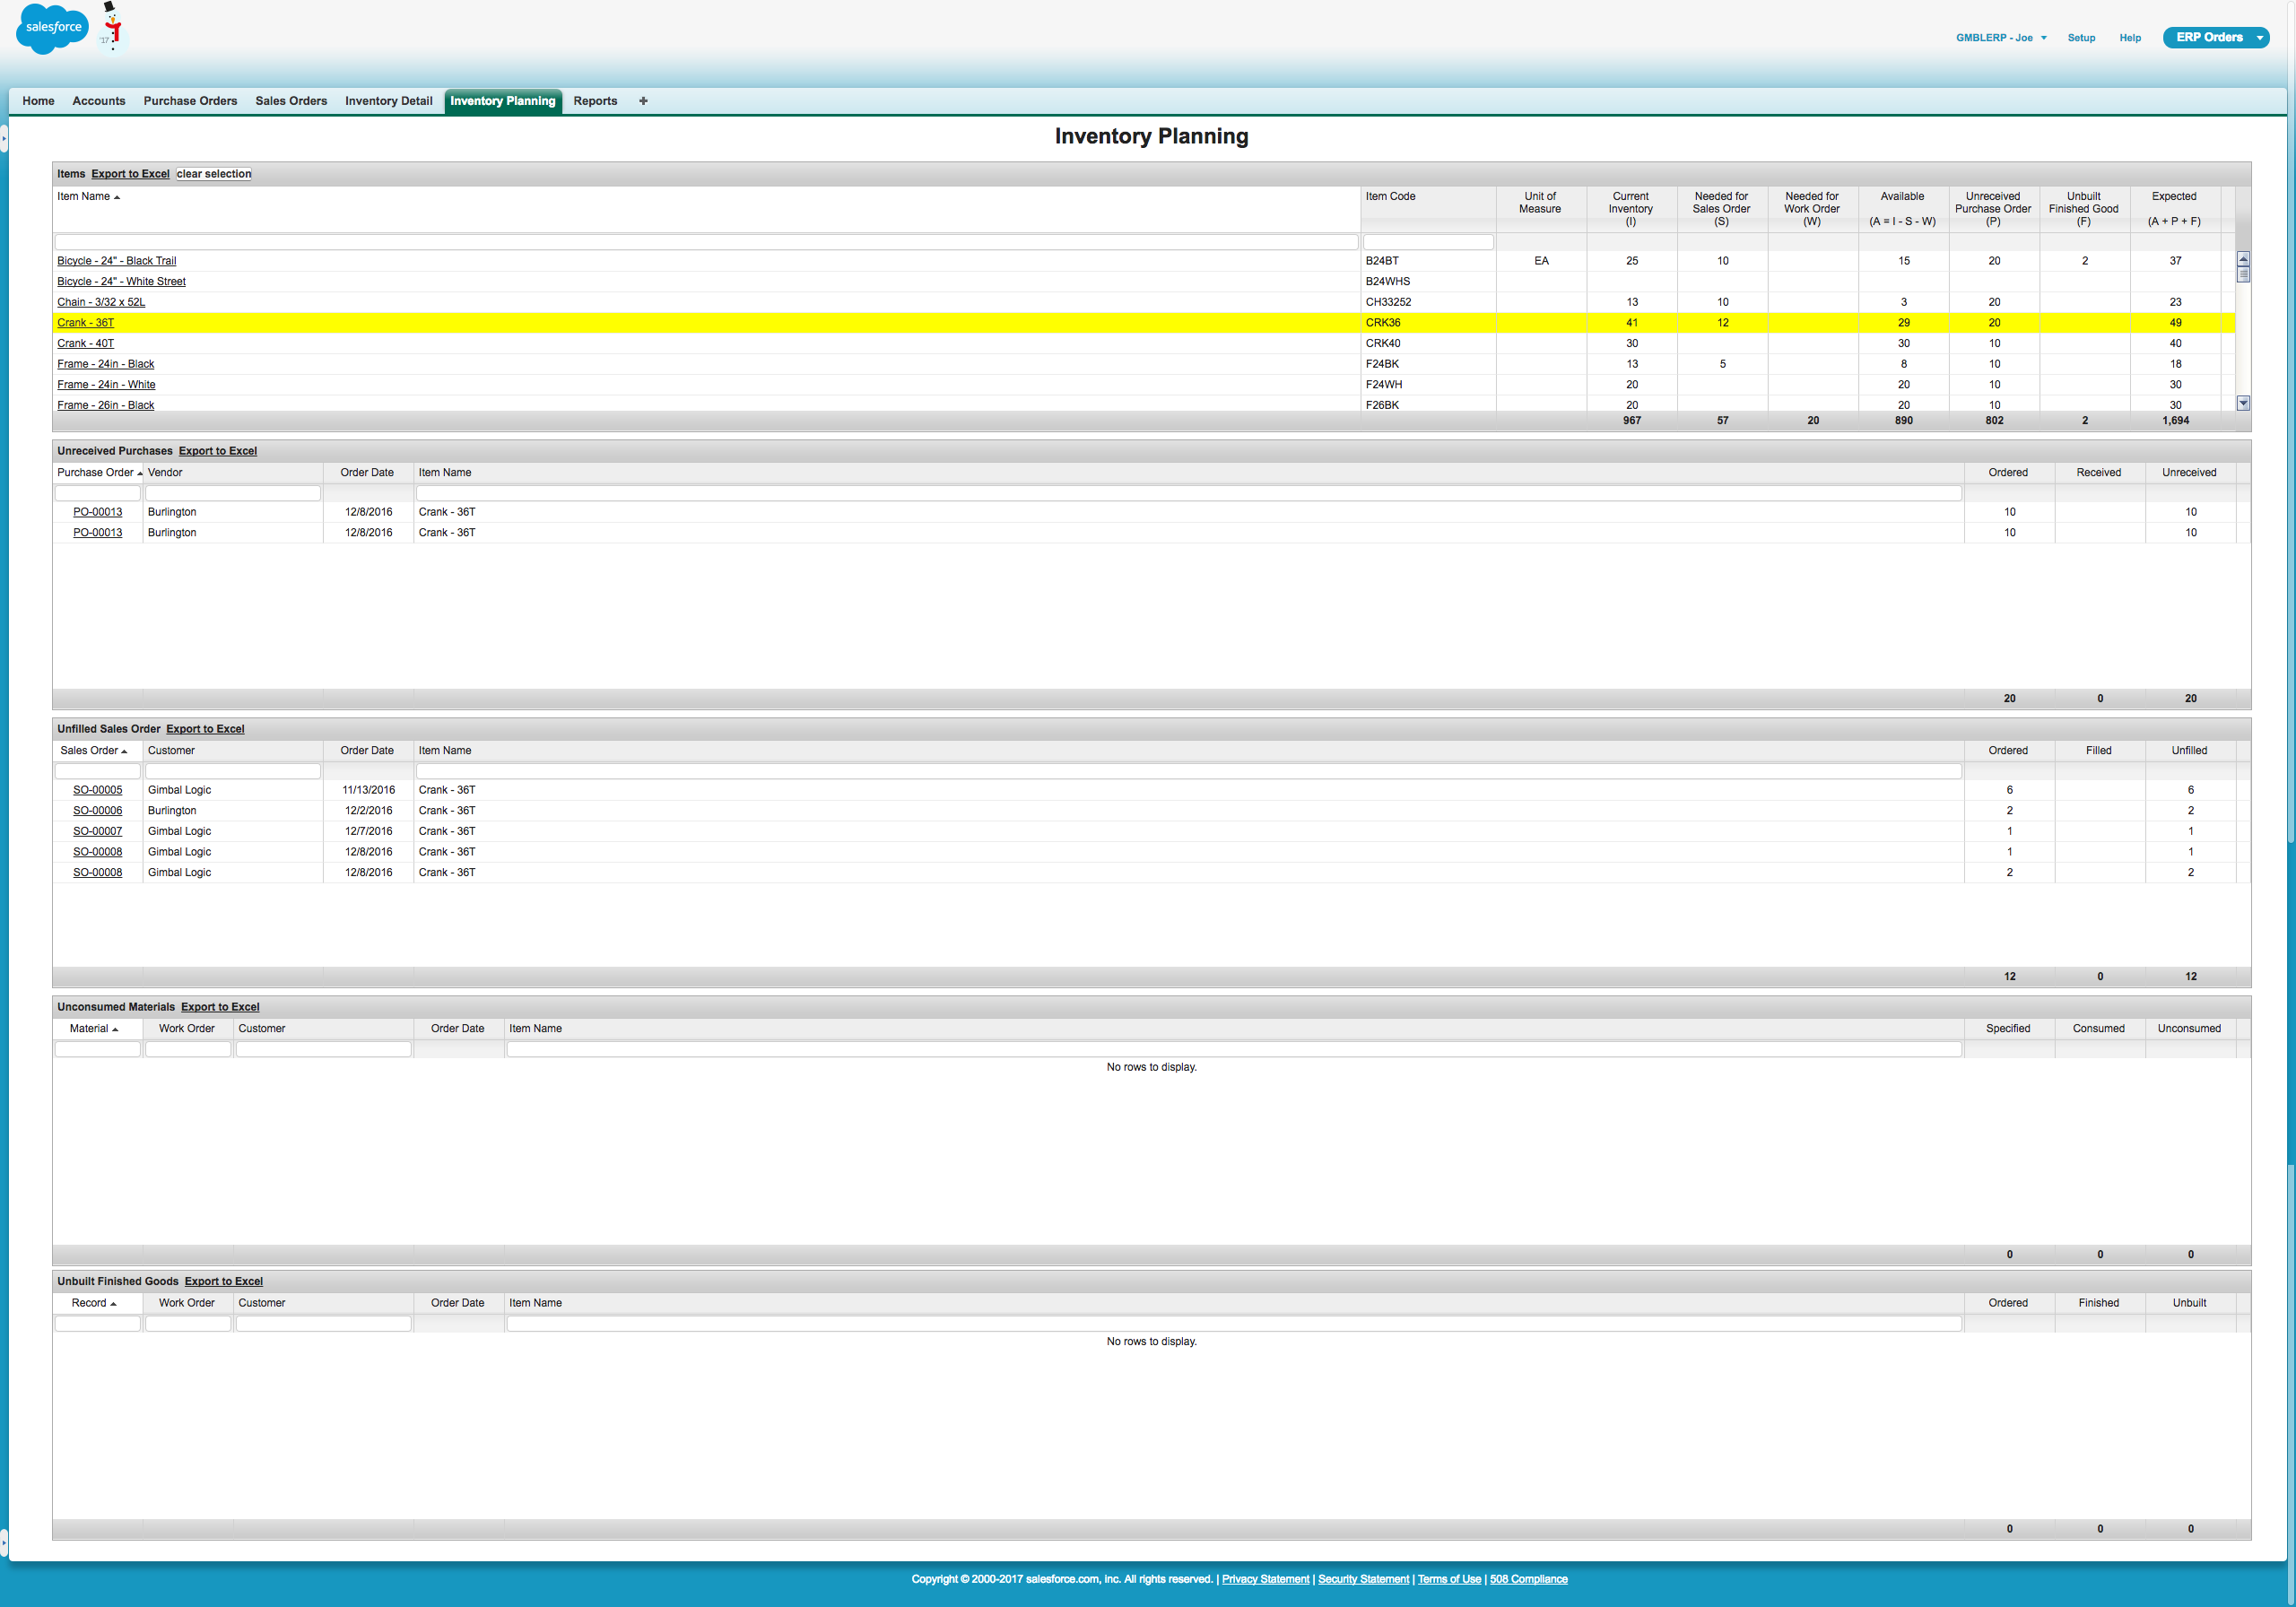
Task: Sort by Item Name ascending arrow
Action: pos(117,197)
